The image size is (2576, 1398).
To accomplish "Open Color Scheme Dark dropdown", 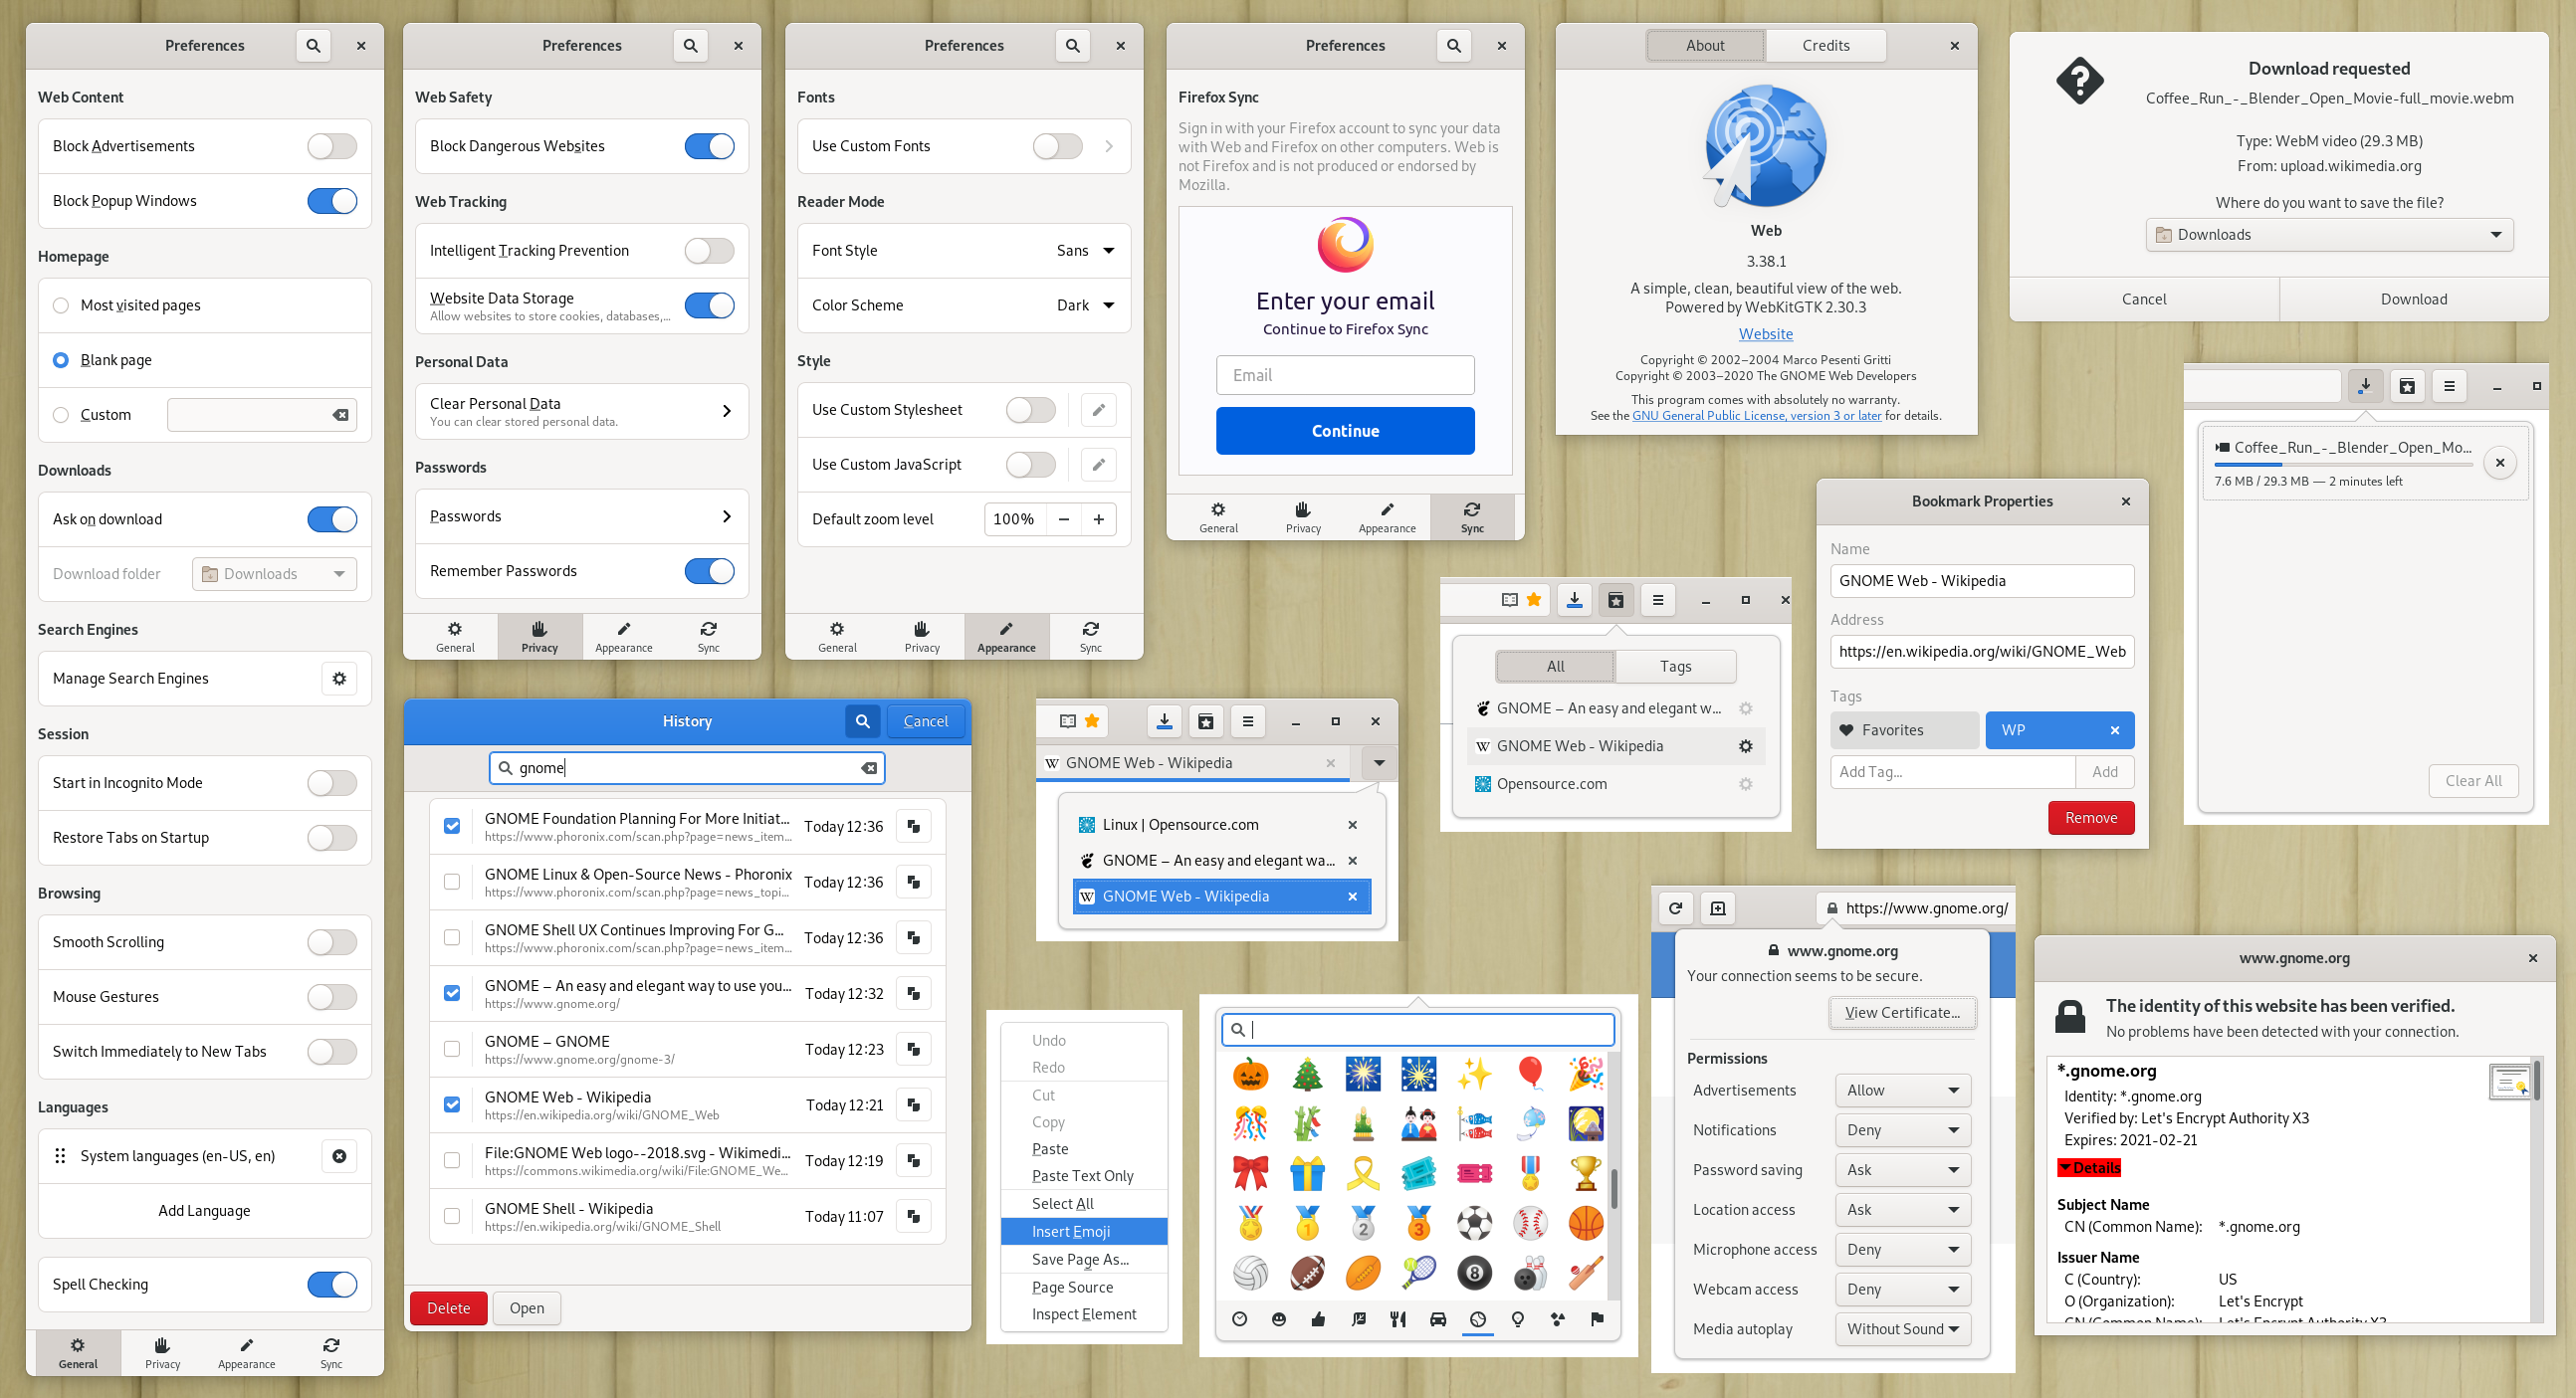I will [1085, 305].
